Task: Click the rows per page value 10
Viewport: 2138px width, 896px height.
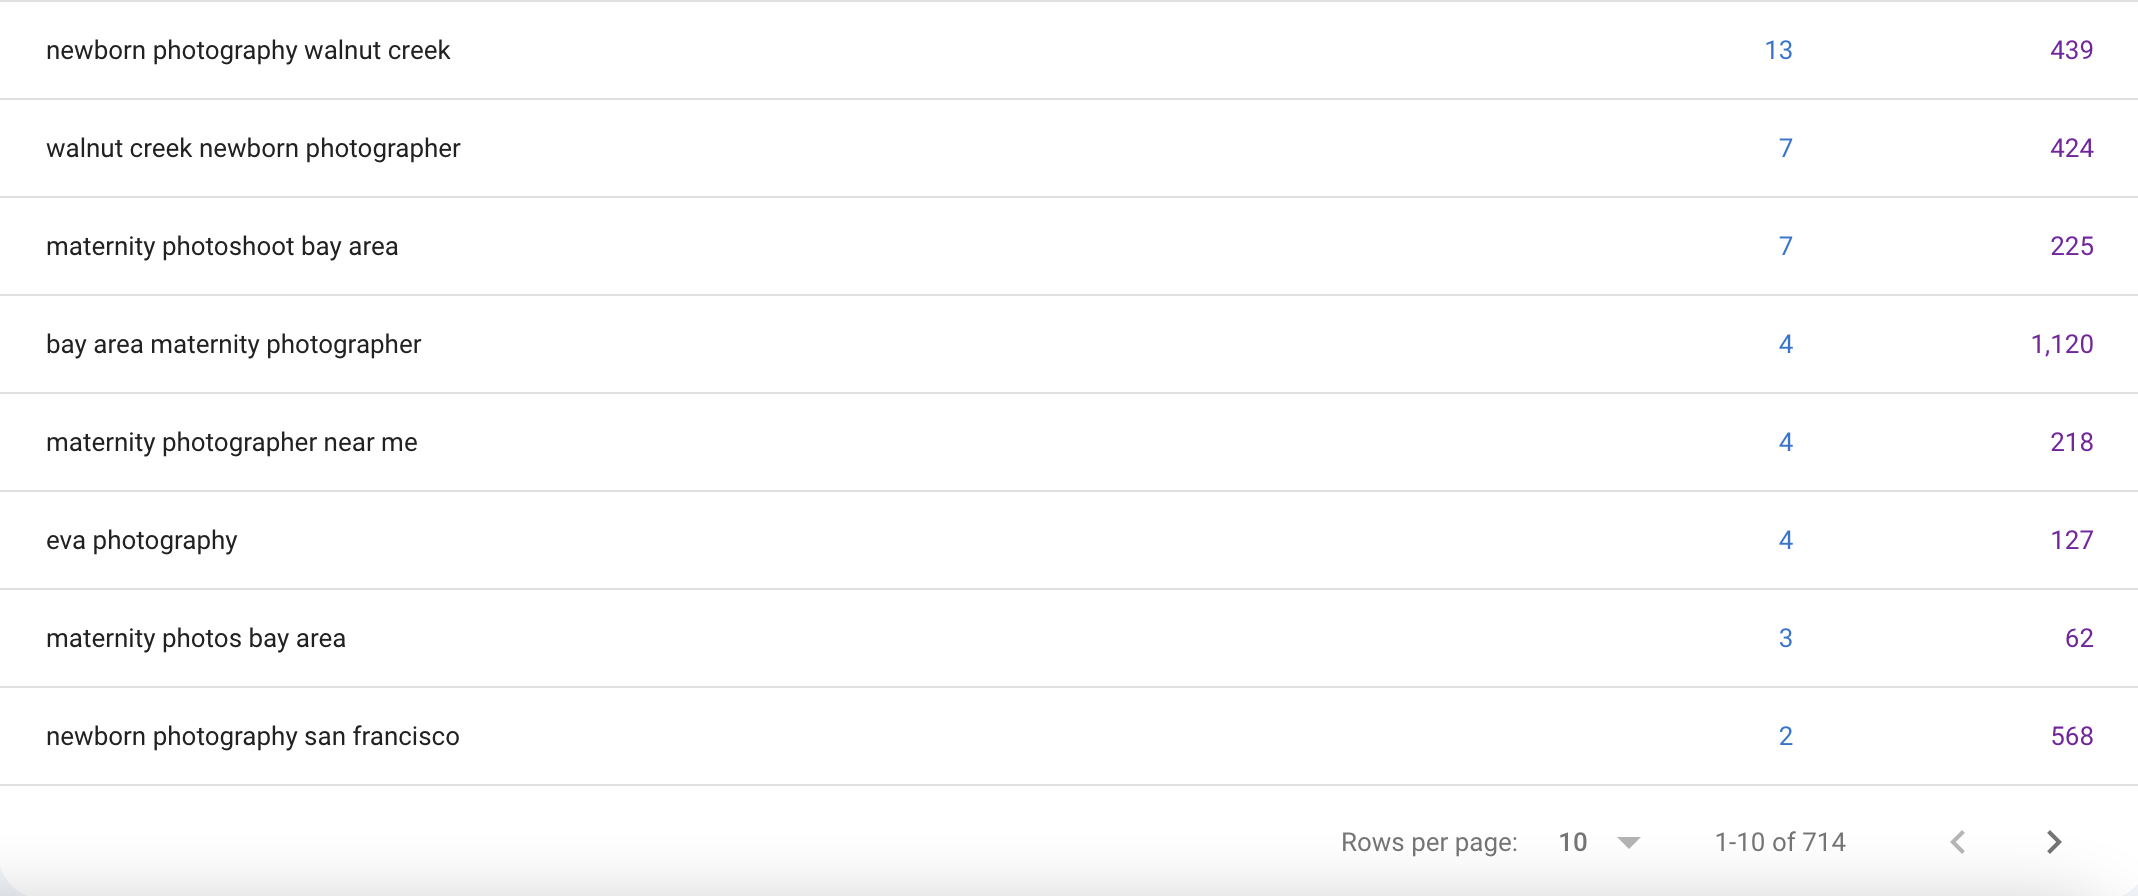Action: click(1573, 842)
